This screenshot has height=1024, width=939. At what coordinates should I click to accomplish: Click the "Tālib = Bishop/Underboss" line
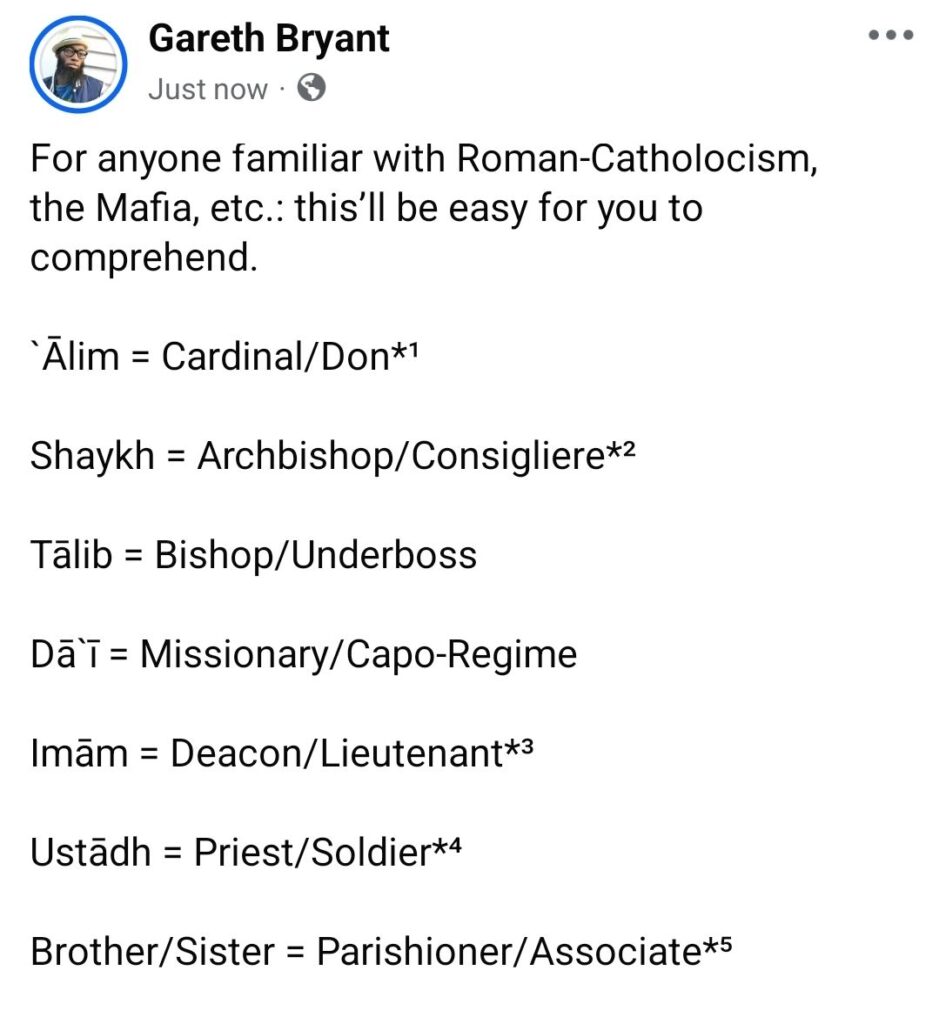click(253, 555)
